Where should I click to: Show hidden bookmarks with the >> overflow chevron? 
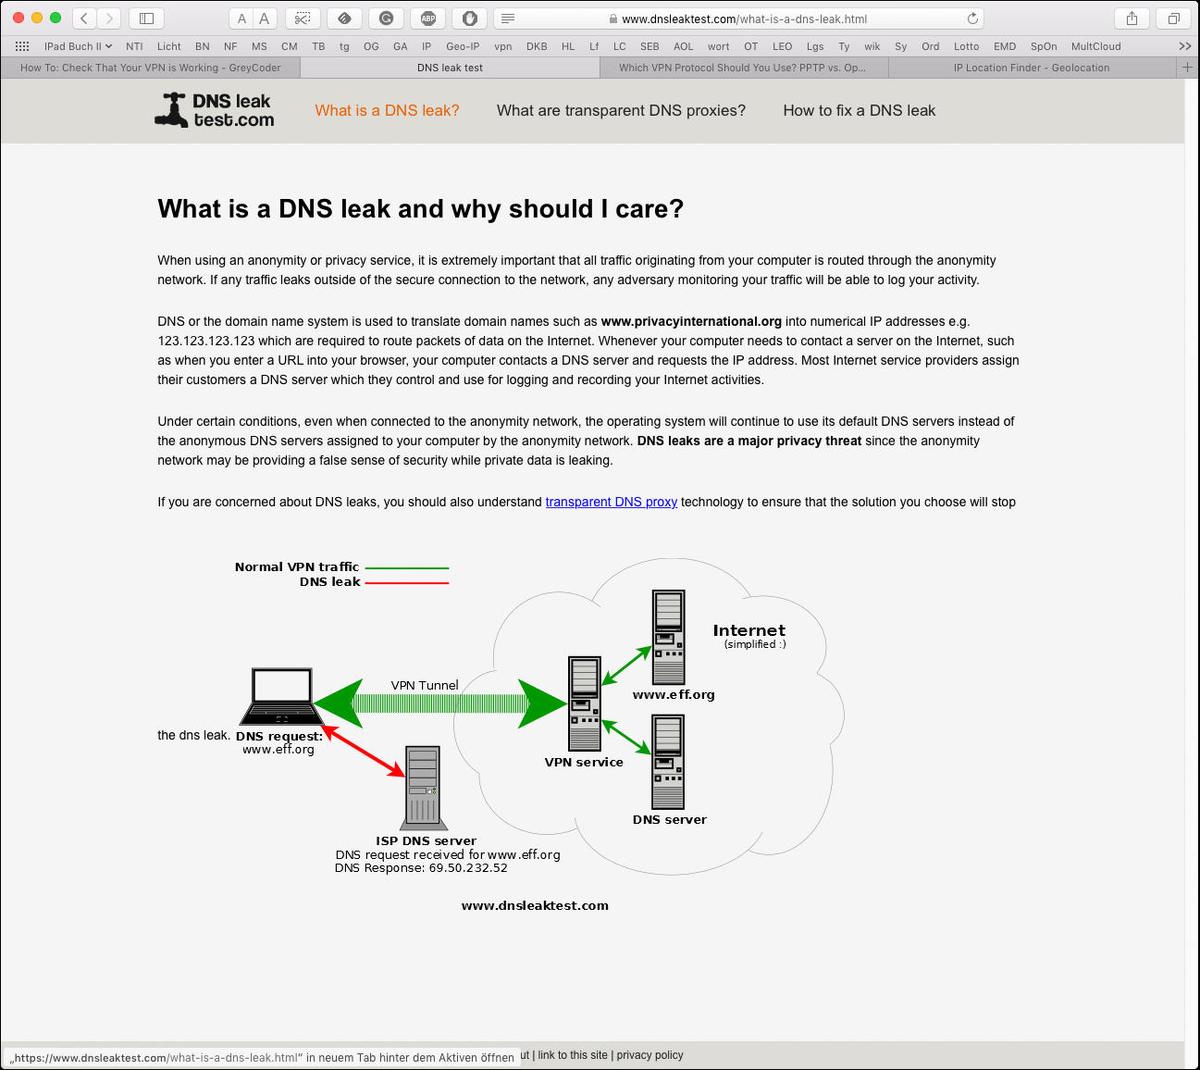[x=1185, y=46]
